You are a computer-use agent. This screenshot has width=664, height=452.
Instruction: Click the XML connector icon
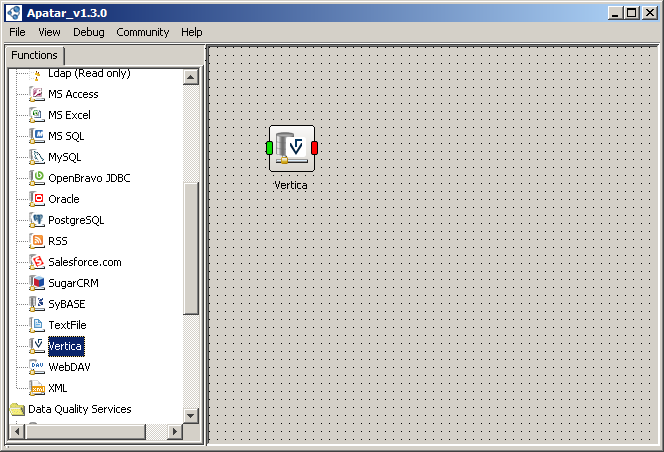coord(37,388)
